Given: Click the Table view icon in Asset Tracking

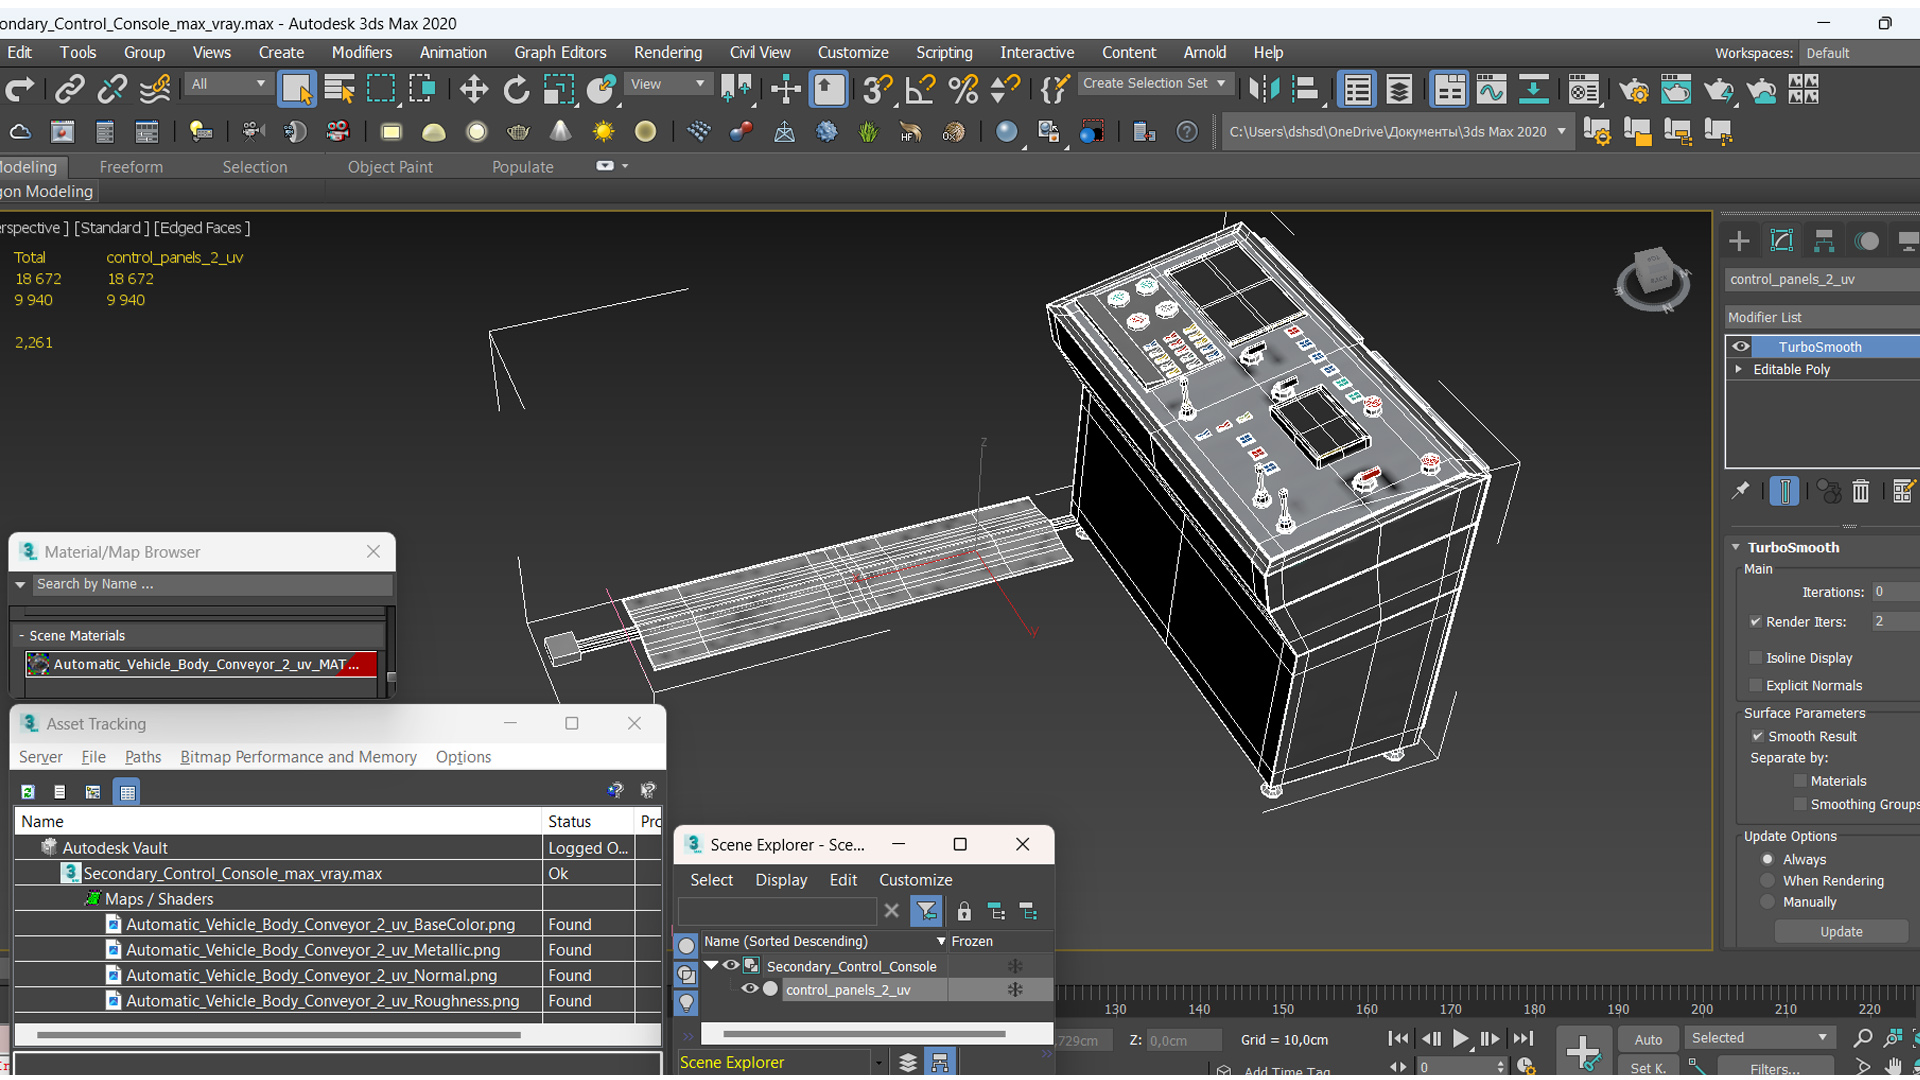Looking at the screenshot, I should [x=126, y=792].
